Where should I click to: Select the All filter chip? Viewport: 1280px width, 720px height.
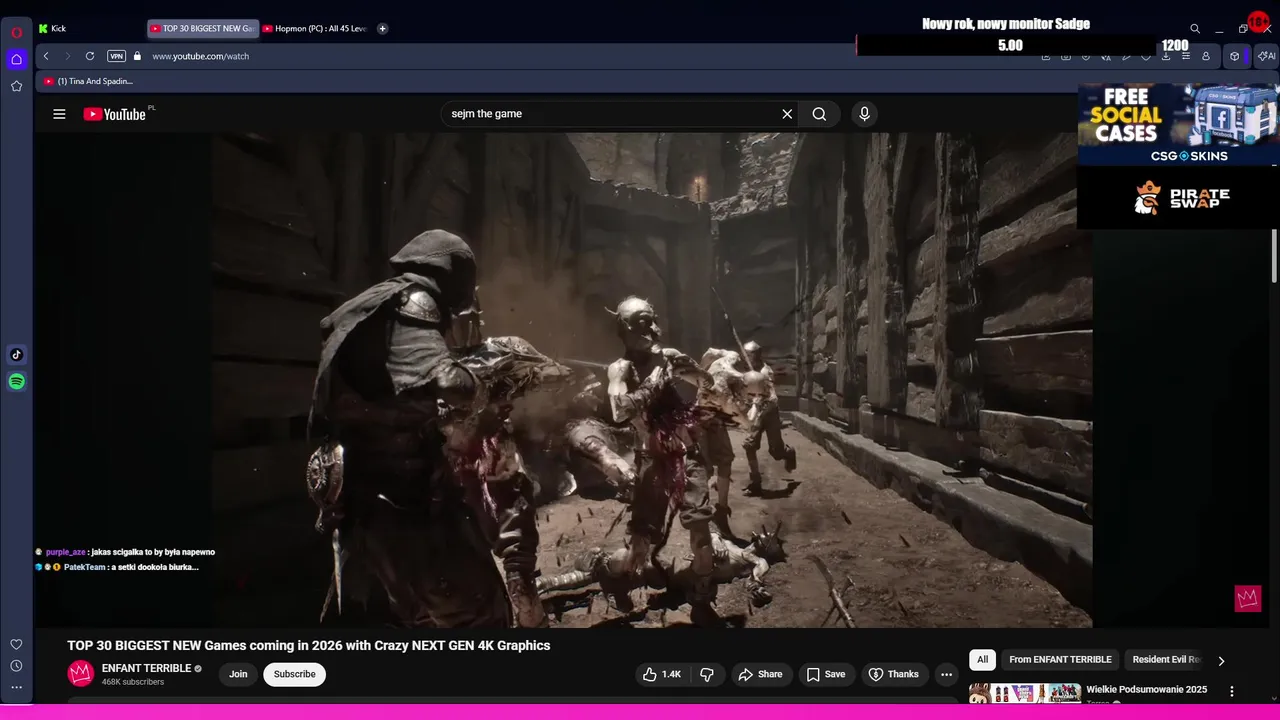pyautogui.click(x=982, y=659)
